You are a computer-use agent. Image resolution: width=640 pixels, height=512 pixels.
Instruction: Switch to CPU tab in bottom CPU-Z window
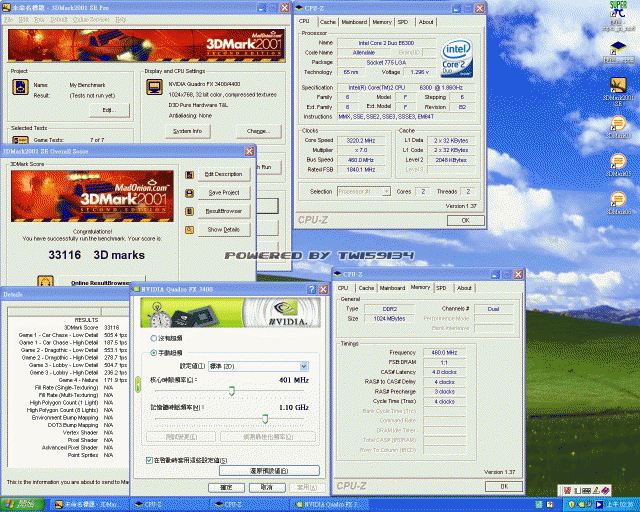(343, 288)
